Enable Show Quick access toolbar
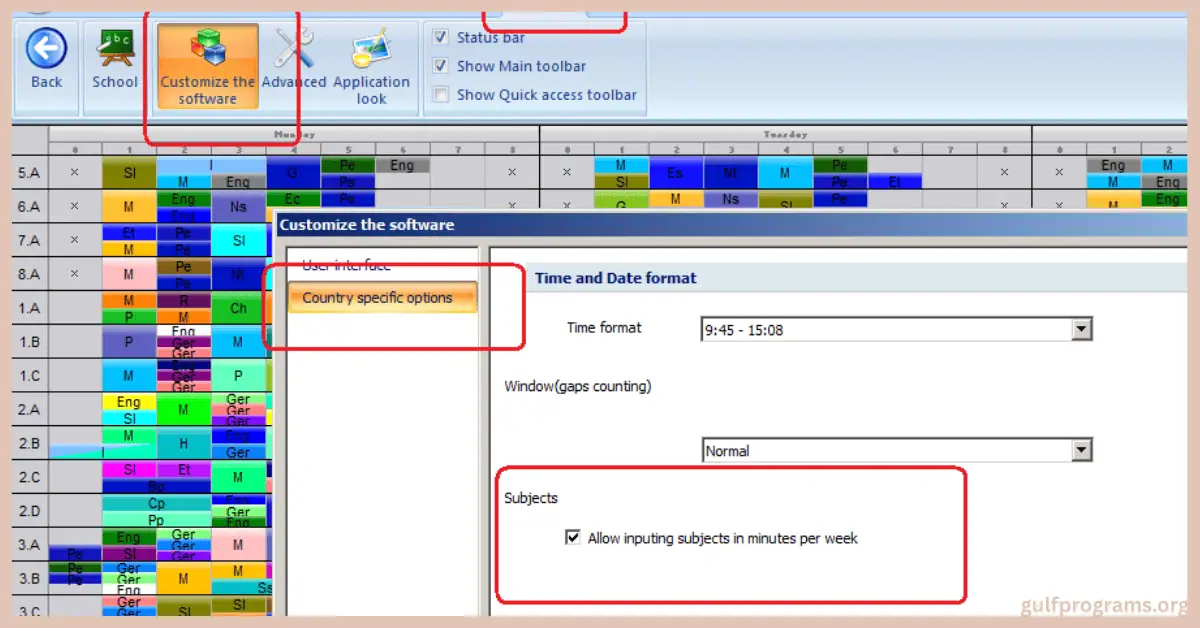The height and width of the screenshot is (628, 1200). click(x=440, y=95)
